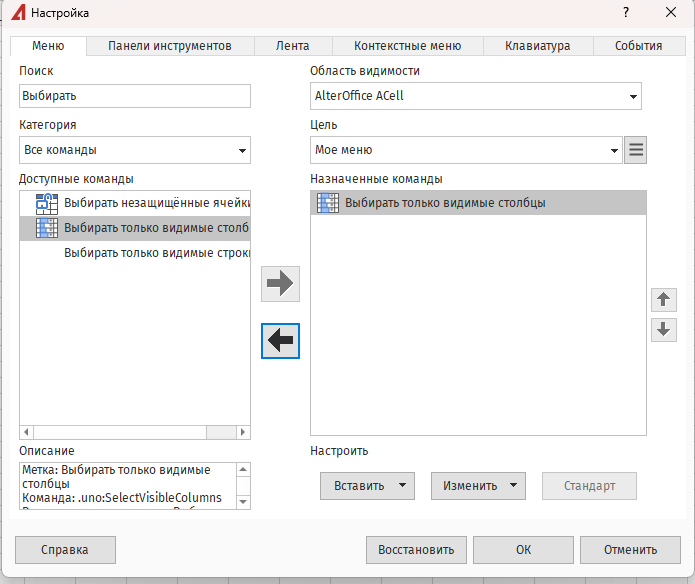Screen dimensions: 695x584
Task: Open the Вставить dropdown button
Action: pos(367,486)
